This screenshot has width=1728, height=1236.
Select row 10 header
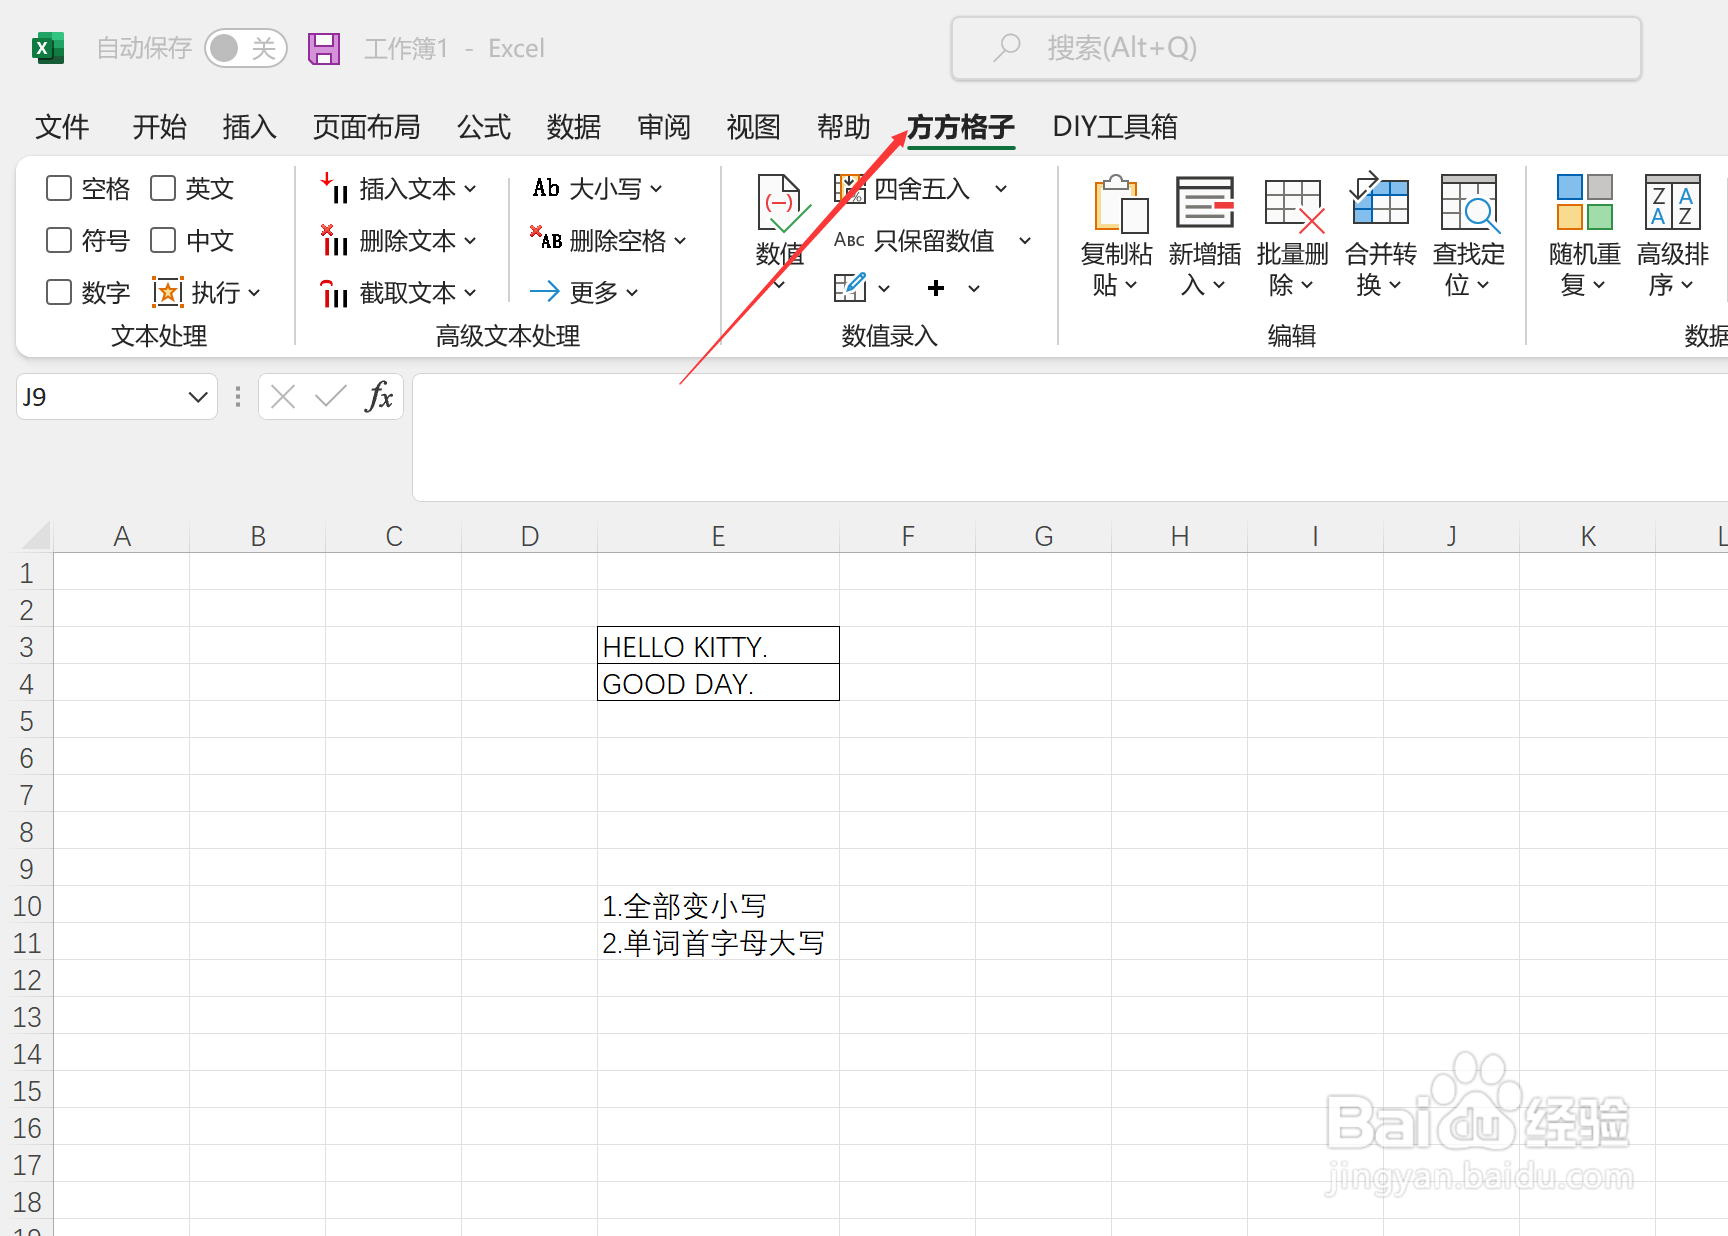[x=27, y=905]
